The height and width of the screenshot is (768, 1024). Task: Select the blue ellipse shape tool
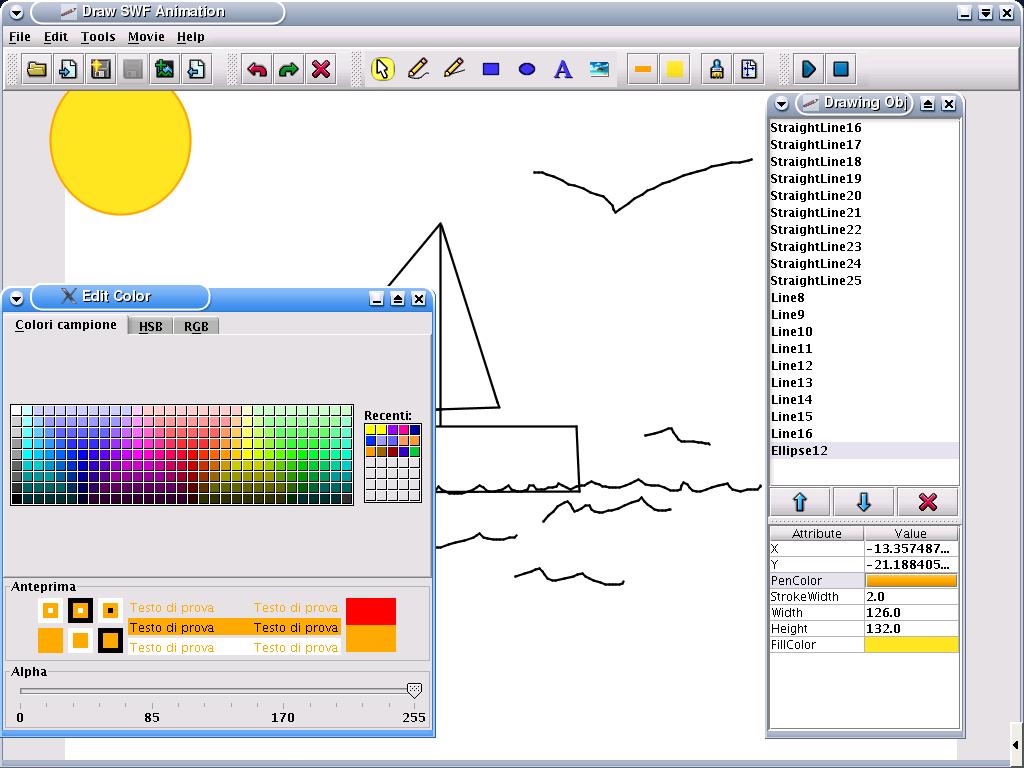(x=527, y=69)
